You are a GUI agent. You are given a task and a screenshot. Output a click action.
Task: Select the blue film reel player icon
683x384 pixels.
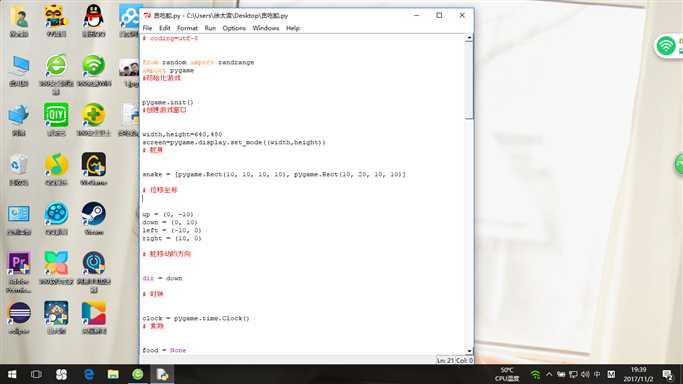pyautogui.click(x=56, y=219)
